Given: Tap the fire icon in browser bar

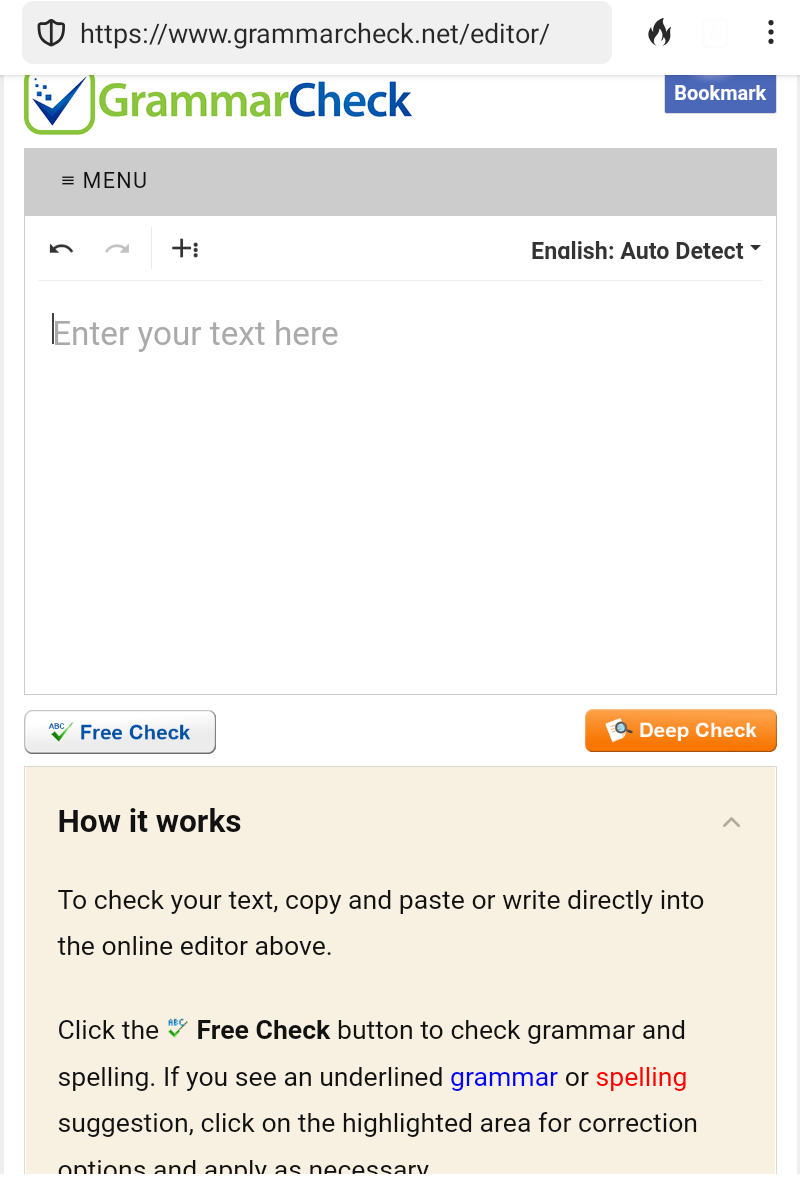Looking at the screenshot, I should point(659,33).
